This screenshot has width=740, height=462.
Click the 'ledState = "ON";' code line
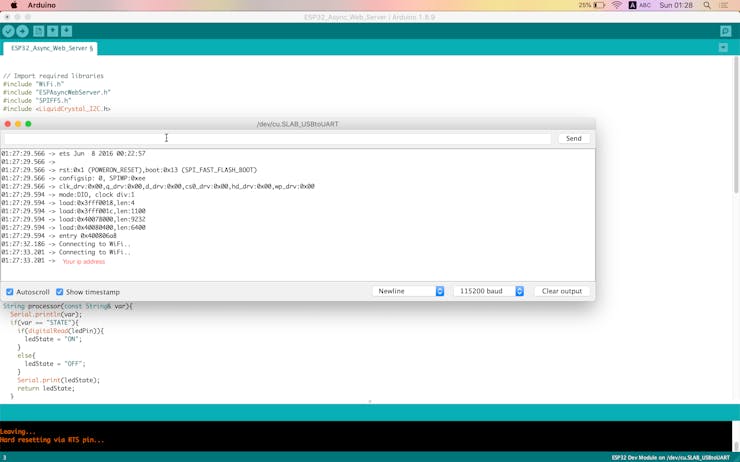point(53,339)
